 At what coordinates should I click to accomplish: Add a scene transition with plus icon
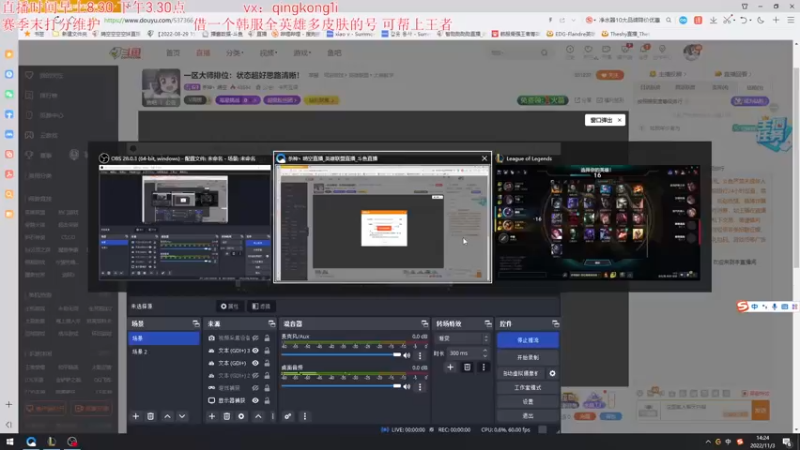click(450, 367)
